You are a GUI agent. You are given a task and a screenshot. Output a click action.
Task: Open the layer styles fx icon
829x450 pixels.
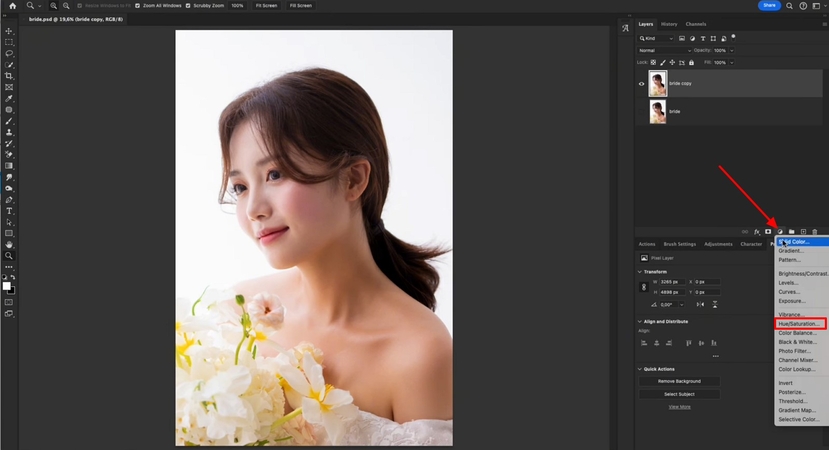(x=757, y=231)
